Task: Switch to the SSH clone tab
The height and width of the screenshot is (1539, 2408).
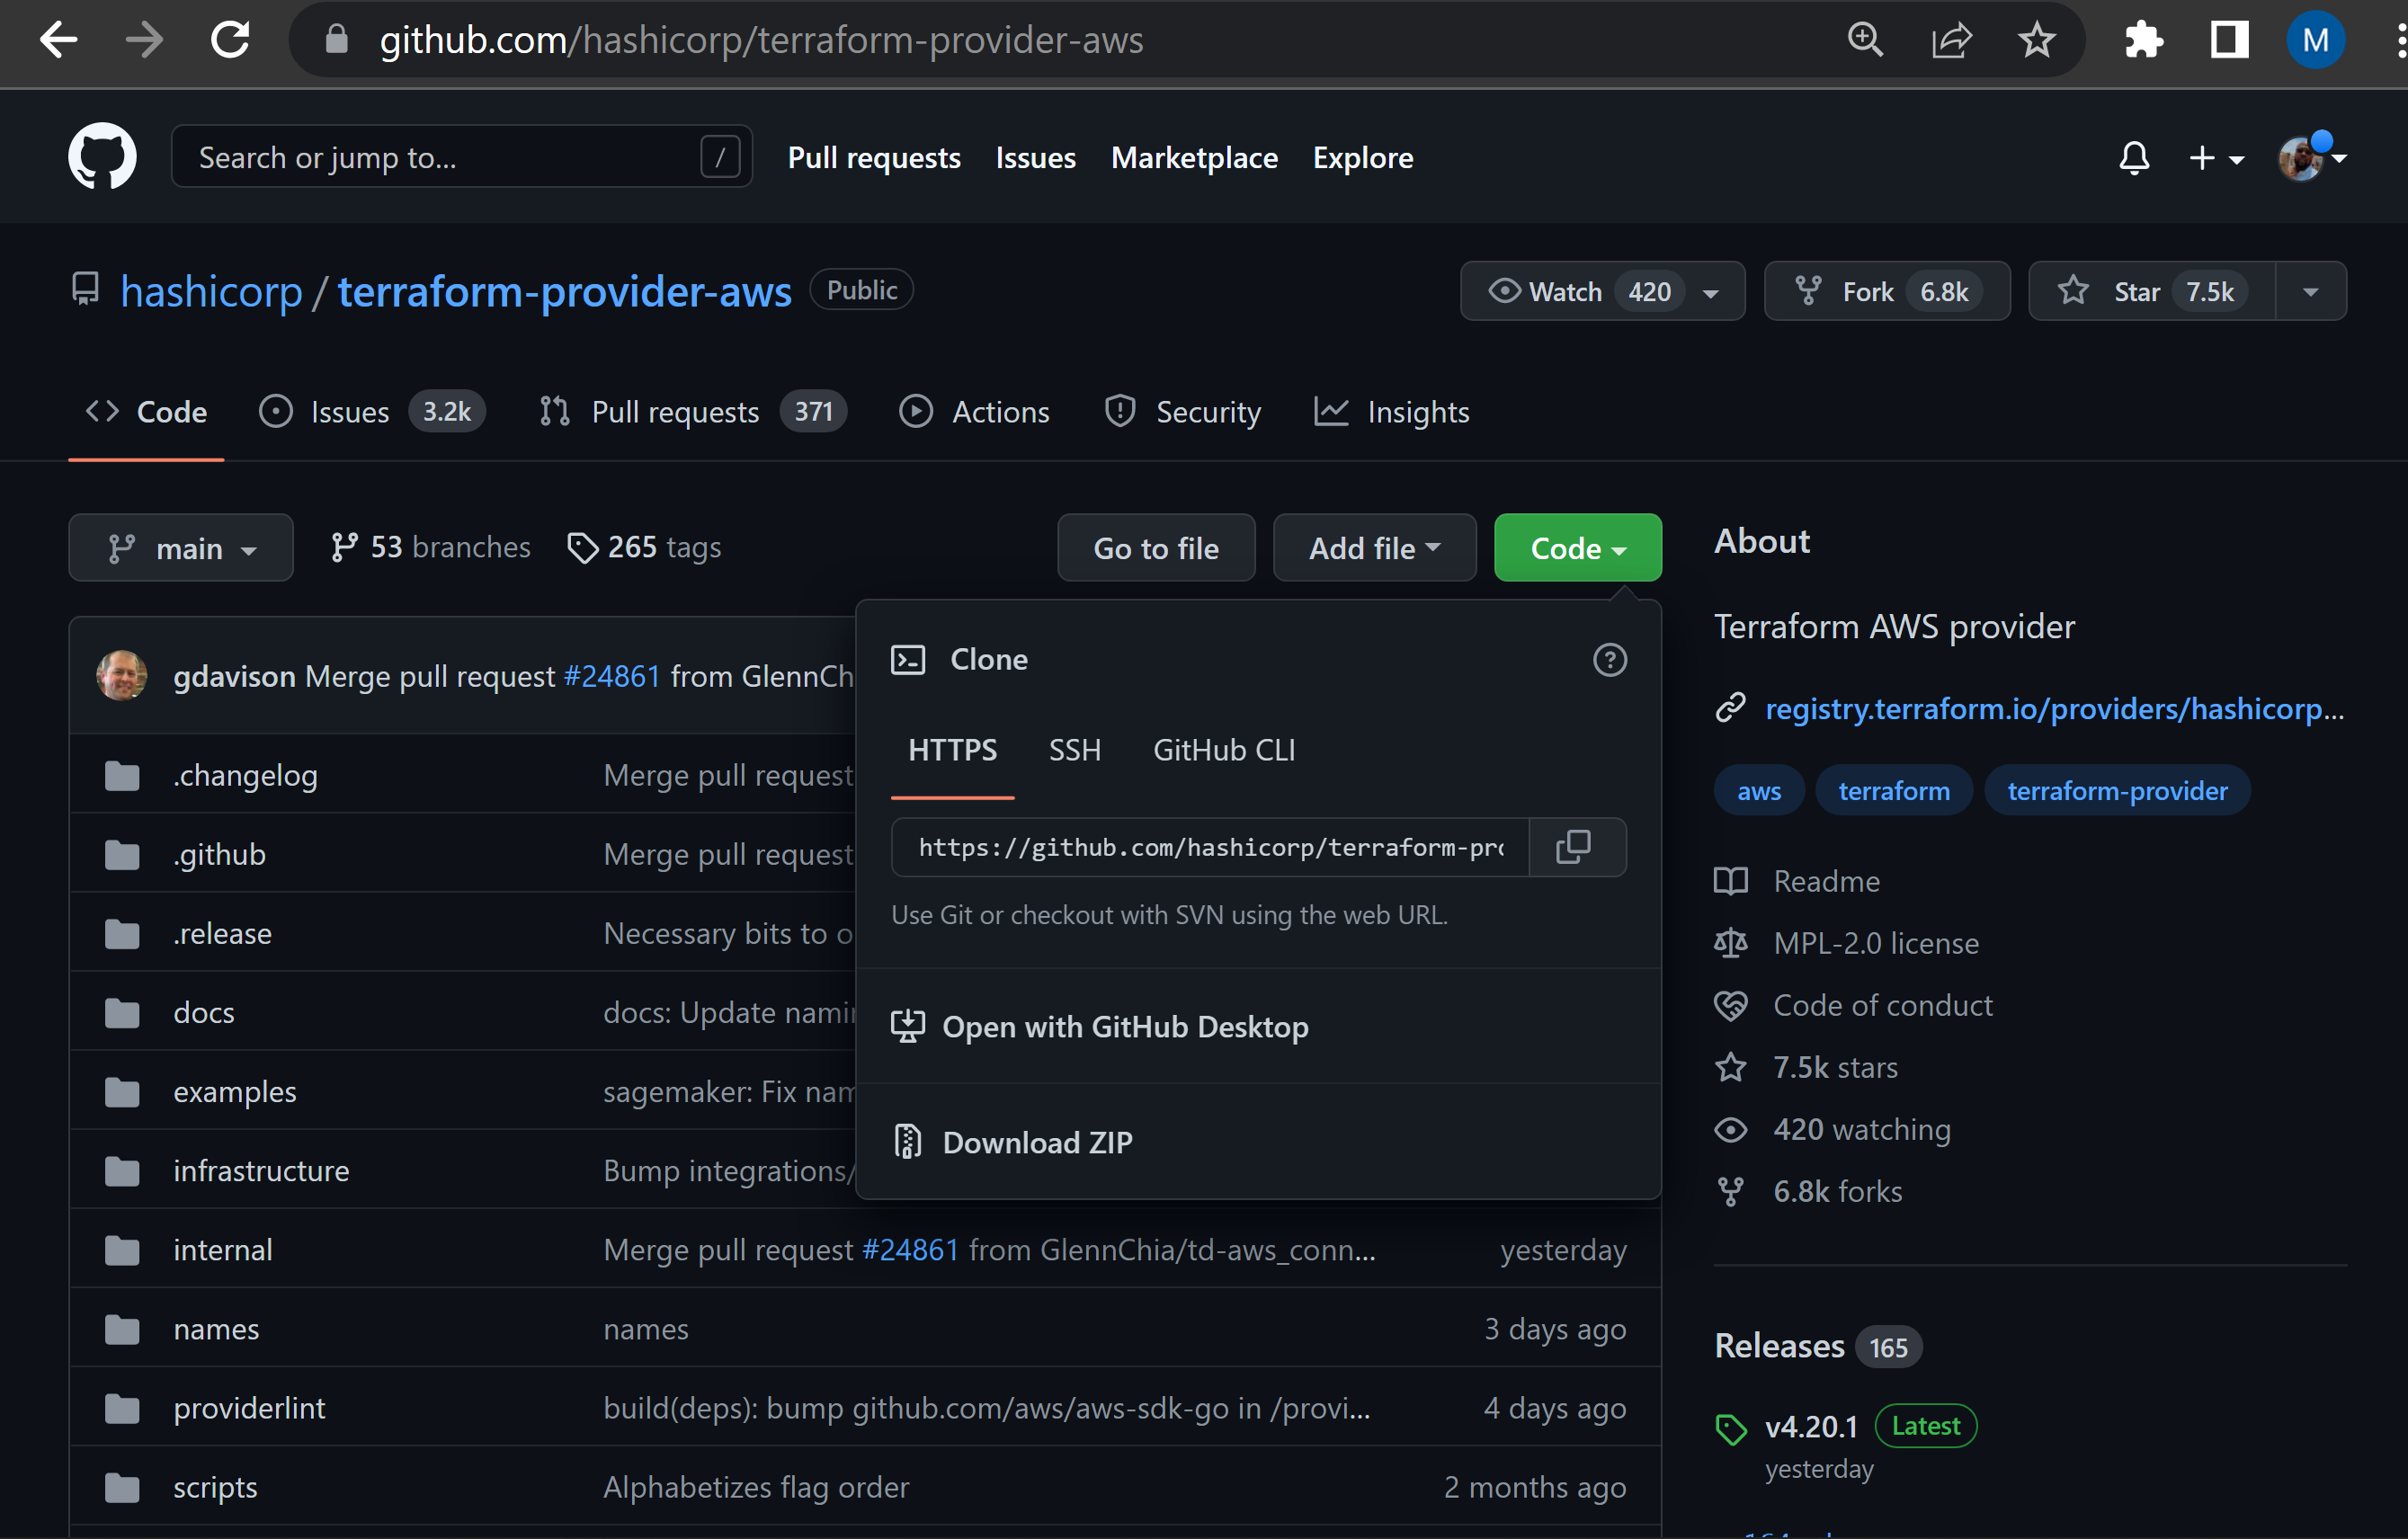Action: 1075,750
